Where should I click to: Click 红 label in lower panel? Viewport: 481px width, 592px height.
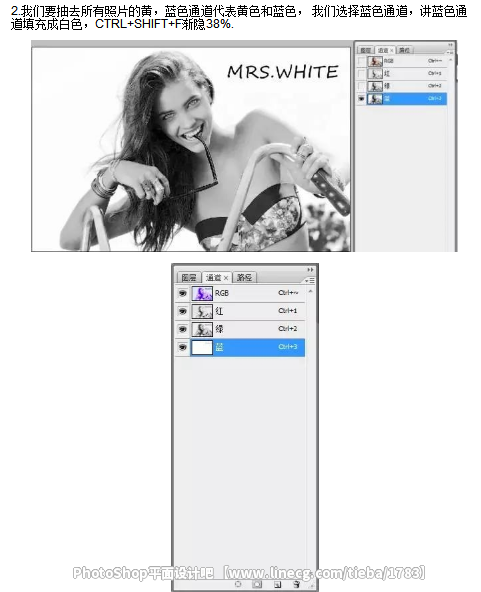219,311
